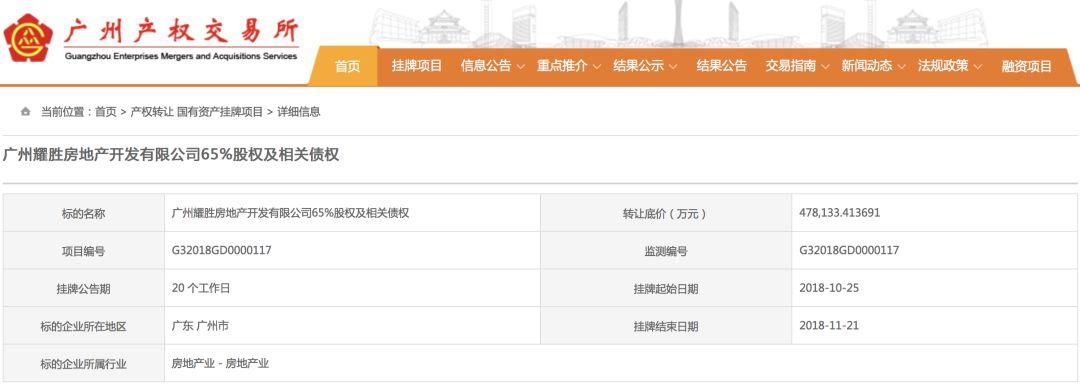1080x384 pixels.
Task: Click the industry value 房地产业 - 房地产业
Action: pyautogui.click(x=220, y=363)
